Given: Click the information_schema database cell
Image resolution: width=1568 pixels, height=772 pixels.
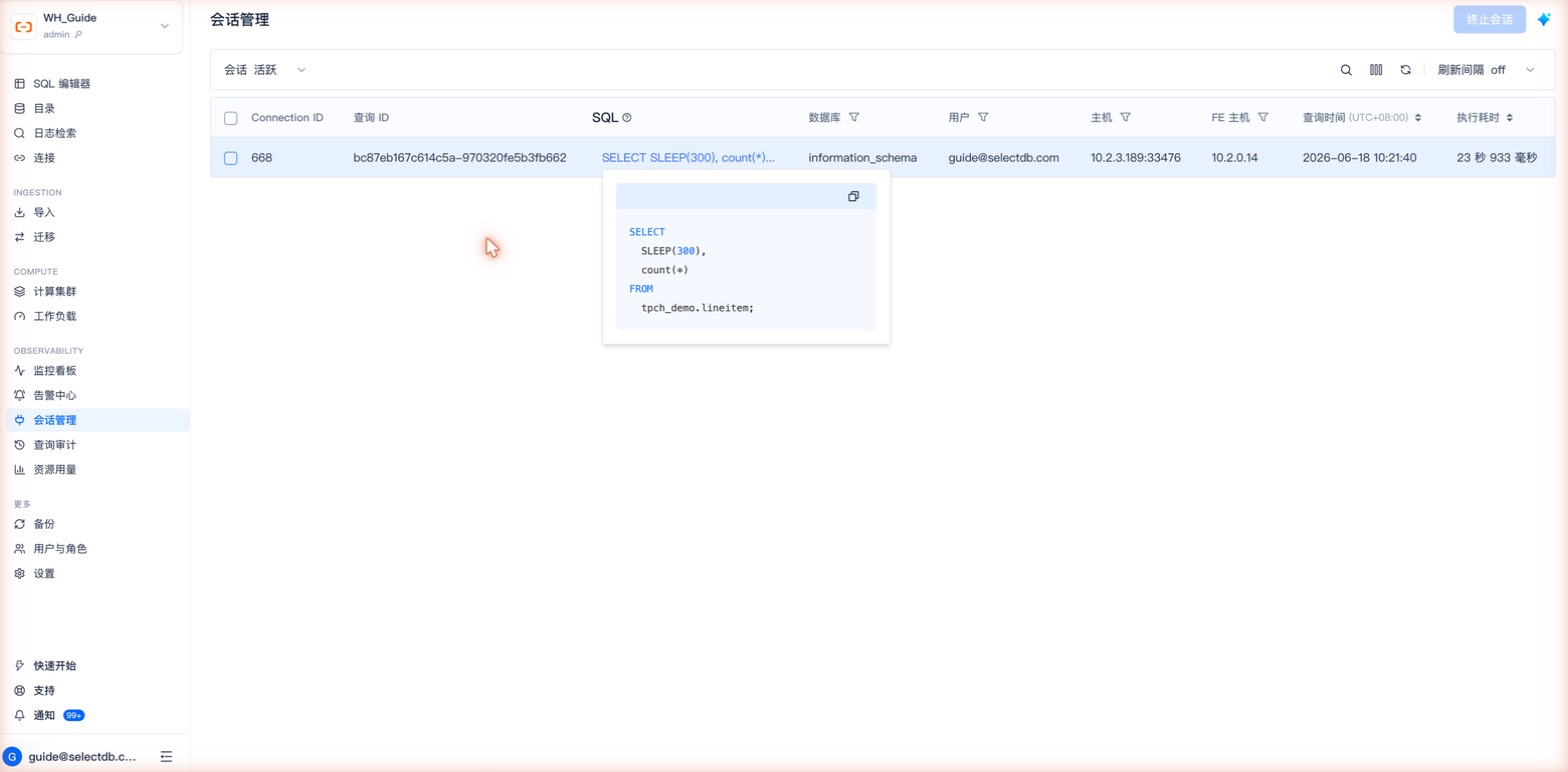Looking at the screenshot, I should pos(862,158).
